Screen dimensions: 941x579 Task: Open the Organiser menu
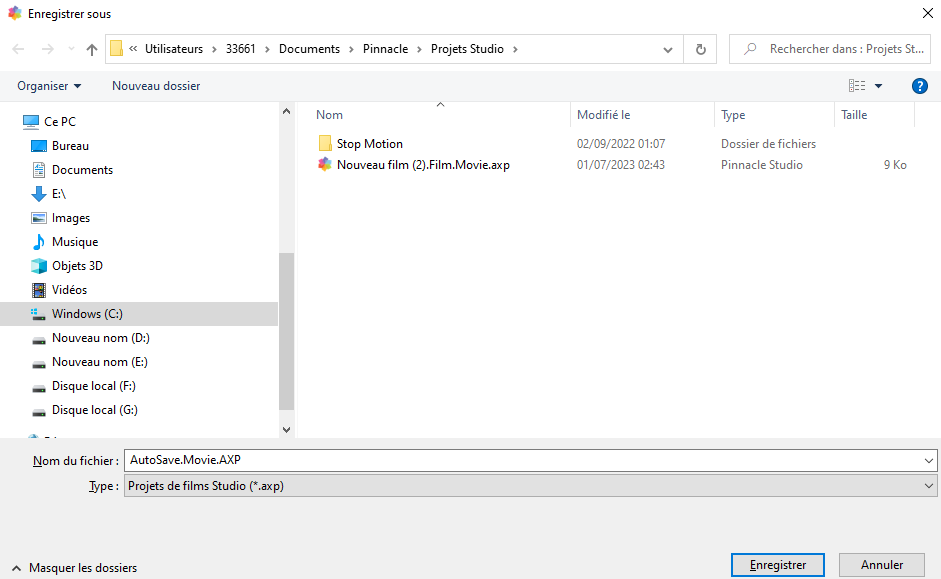click(49, 86)
